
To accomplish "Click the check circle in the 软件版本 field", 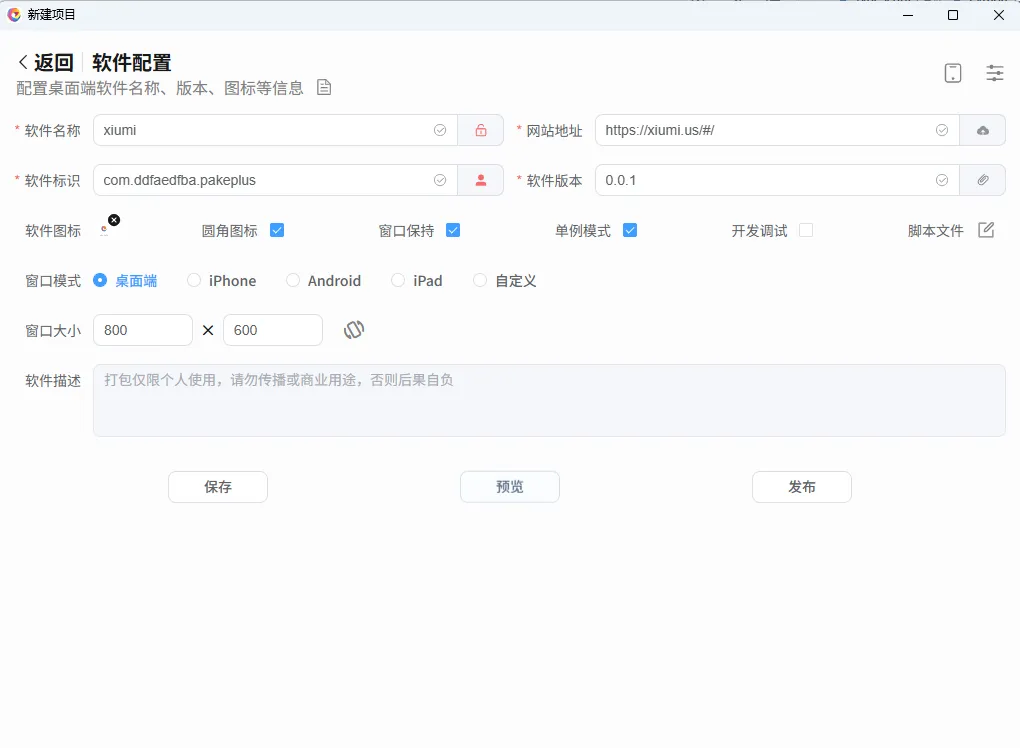I will tap(941, 180).
